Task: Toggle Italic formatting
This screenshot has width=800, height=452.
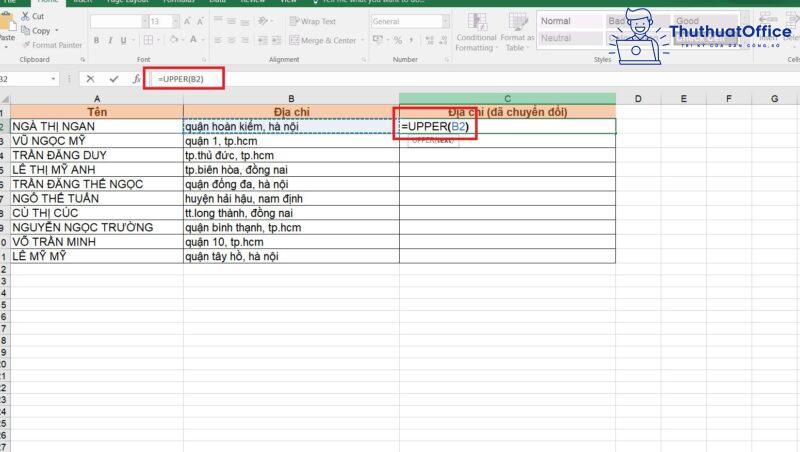Action: tap(110, 40)
